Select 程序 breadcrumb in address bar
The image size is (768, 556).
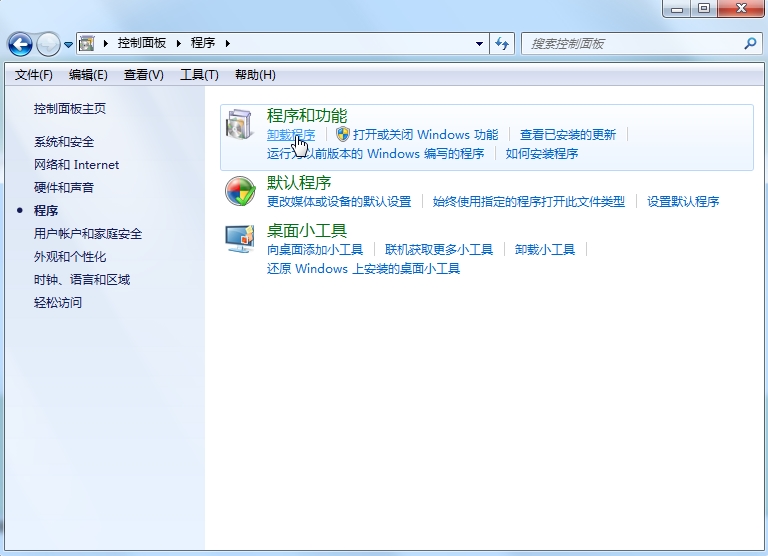click(203, 43)
